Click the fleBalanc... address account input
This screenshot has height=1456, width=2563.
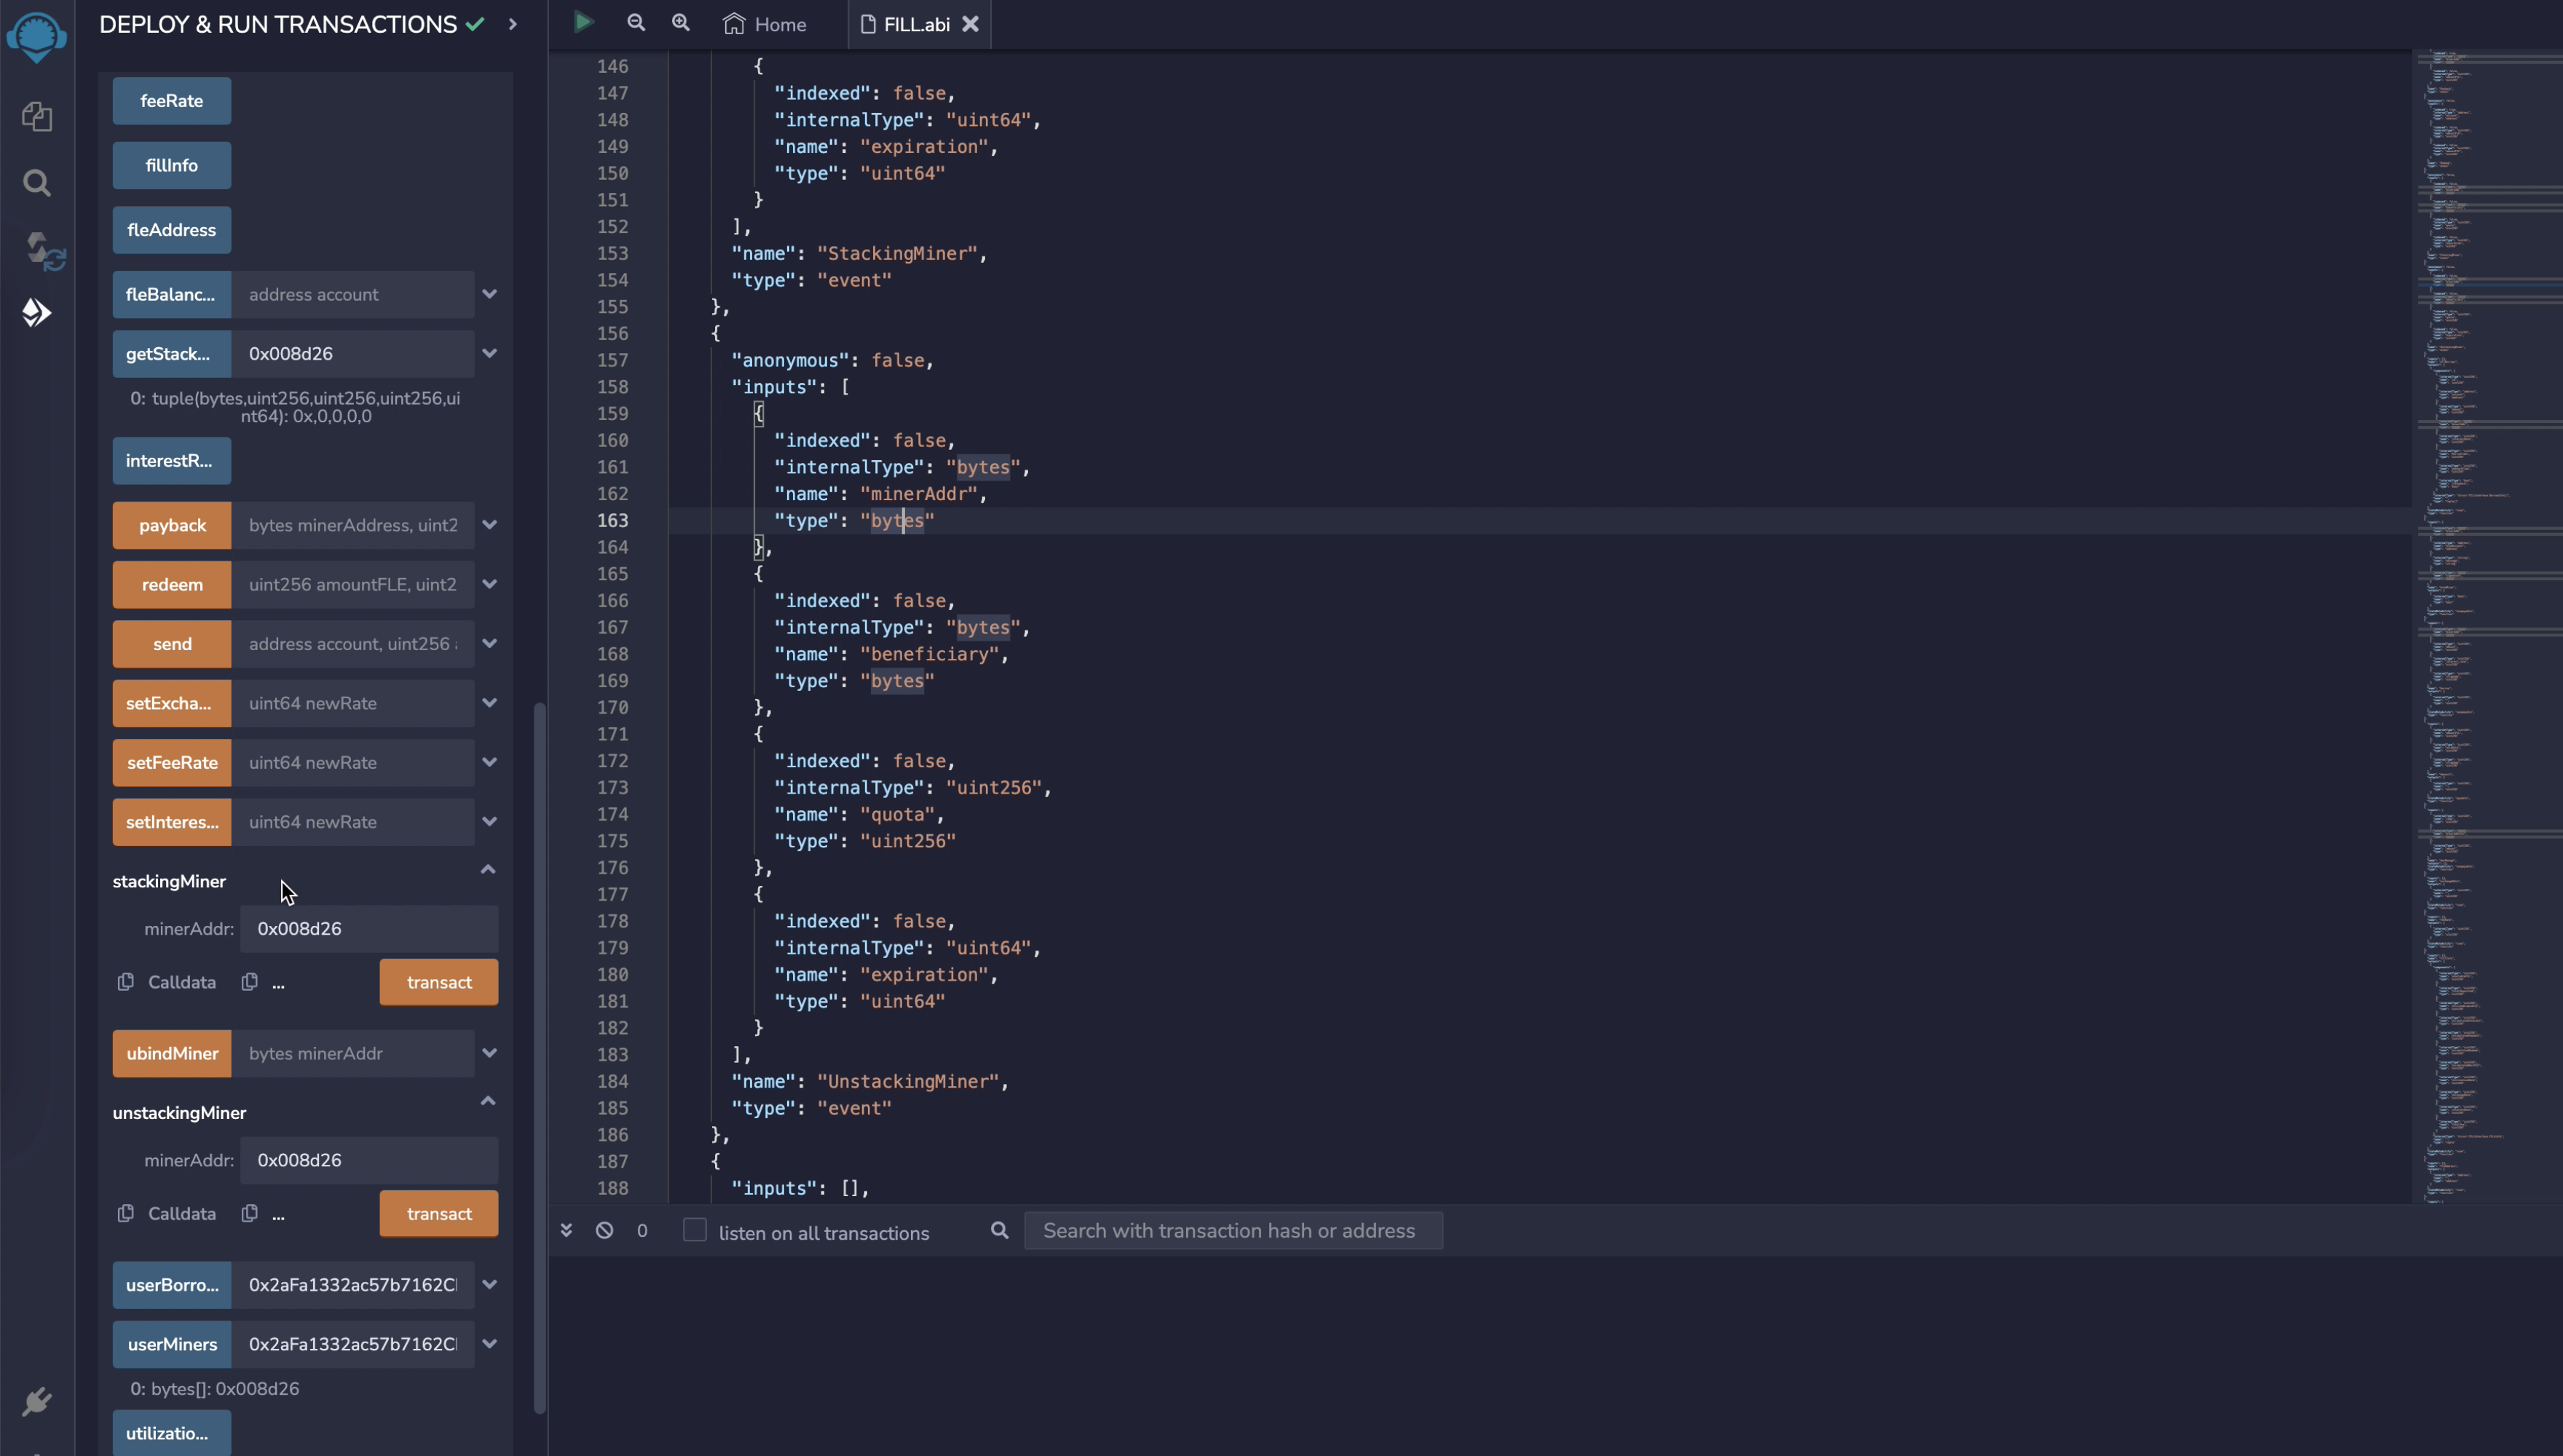353,294
